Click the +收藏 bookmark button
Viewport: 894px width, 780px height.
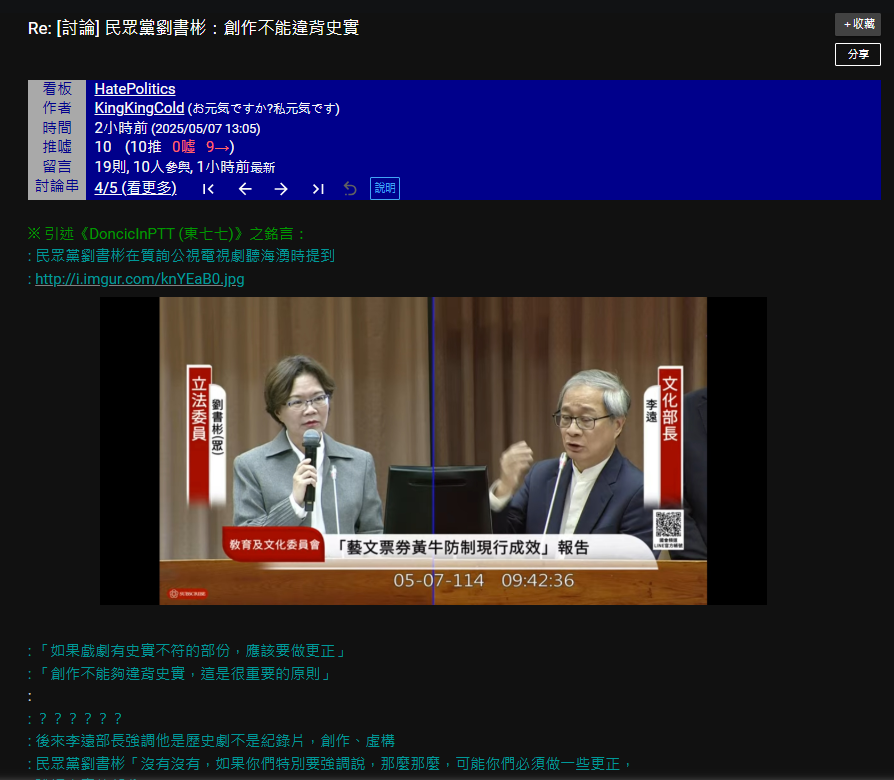[x=858, y=24]
